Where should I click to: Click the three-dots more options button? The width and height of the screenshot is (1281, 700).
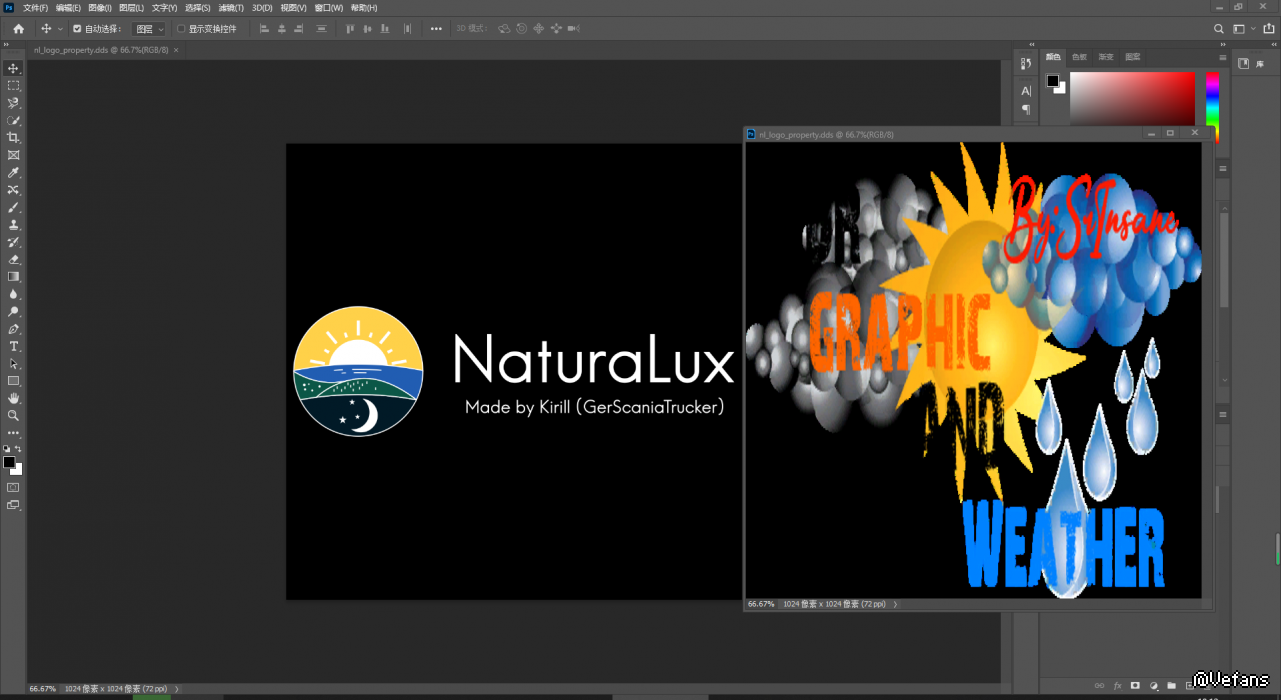(436, 29)
